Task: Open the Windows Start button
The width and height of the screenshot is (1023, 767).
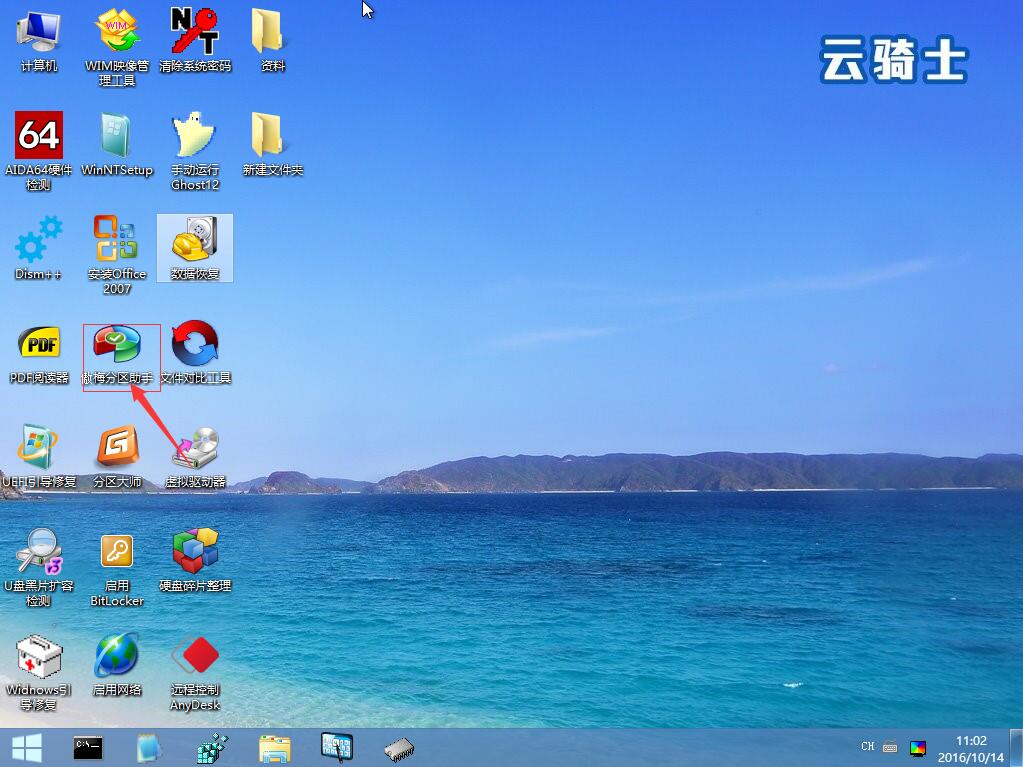Action: point(26,748)
